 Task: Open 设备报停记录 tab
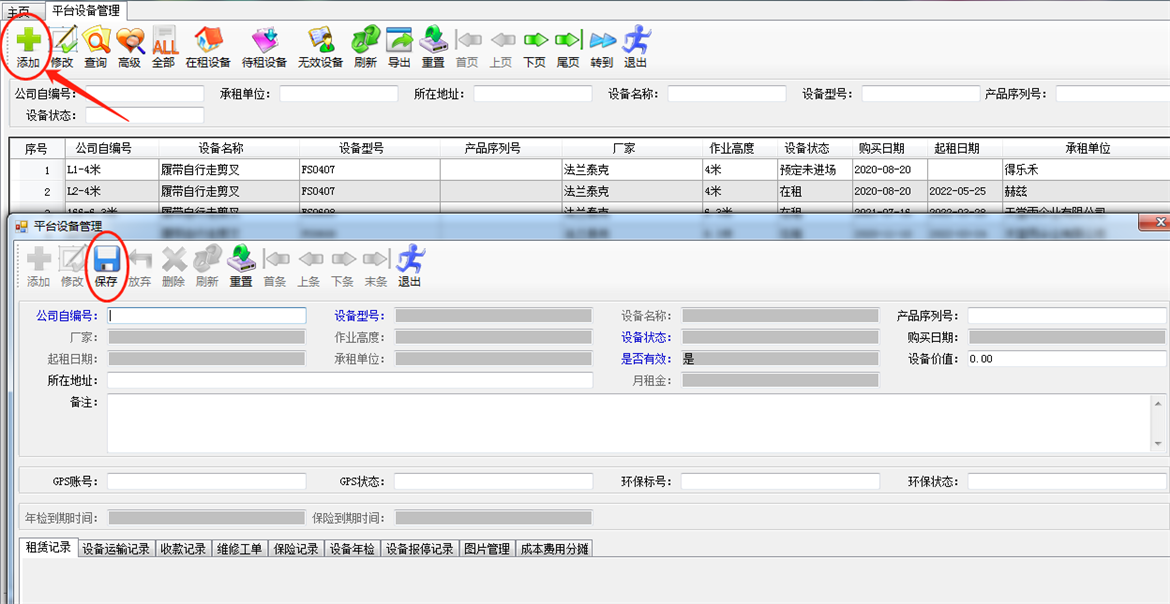coord(420,549)
